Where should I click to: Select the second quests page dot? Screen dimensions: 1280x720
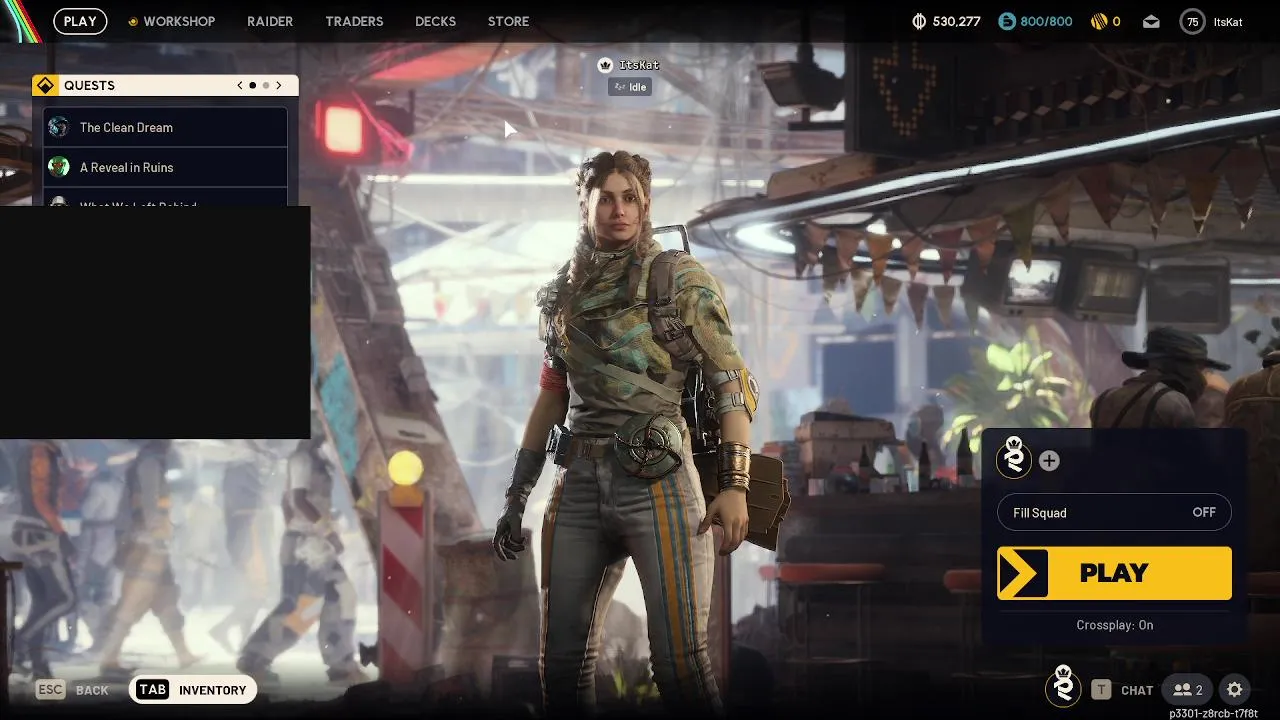coord(266,86)
